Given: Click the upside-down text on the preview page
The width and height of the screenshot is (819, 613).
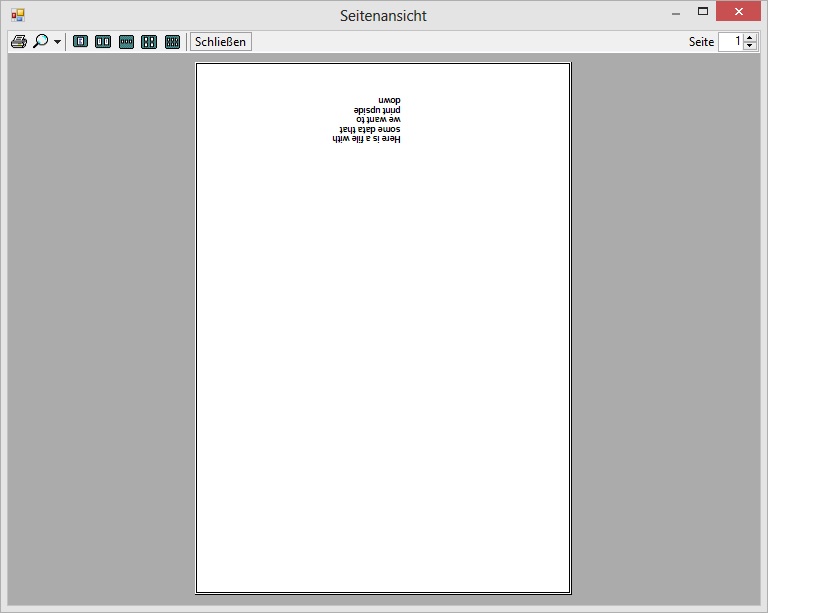Looking at the screenshot, I should click(x=367, y=120).
